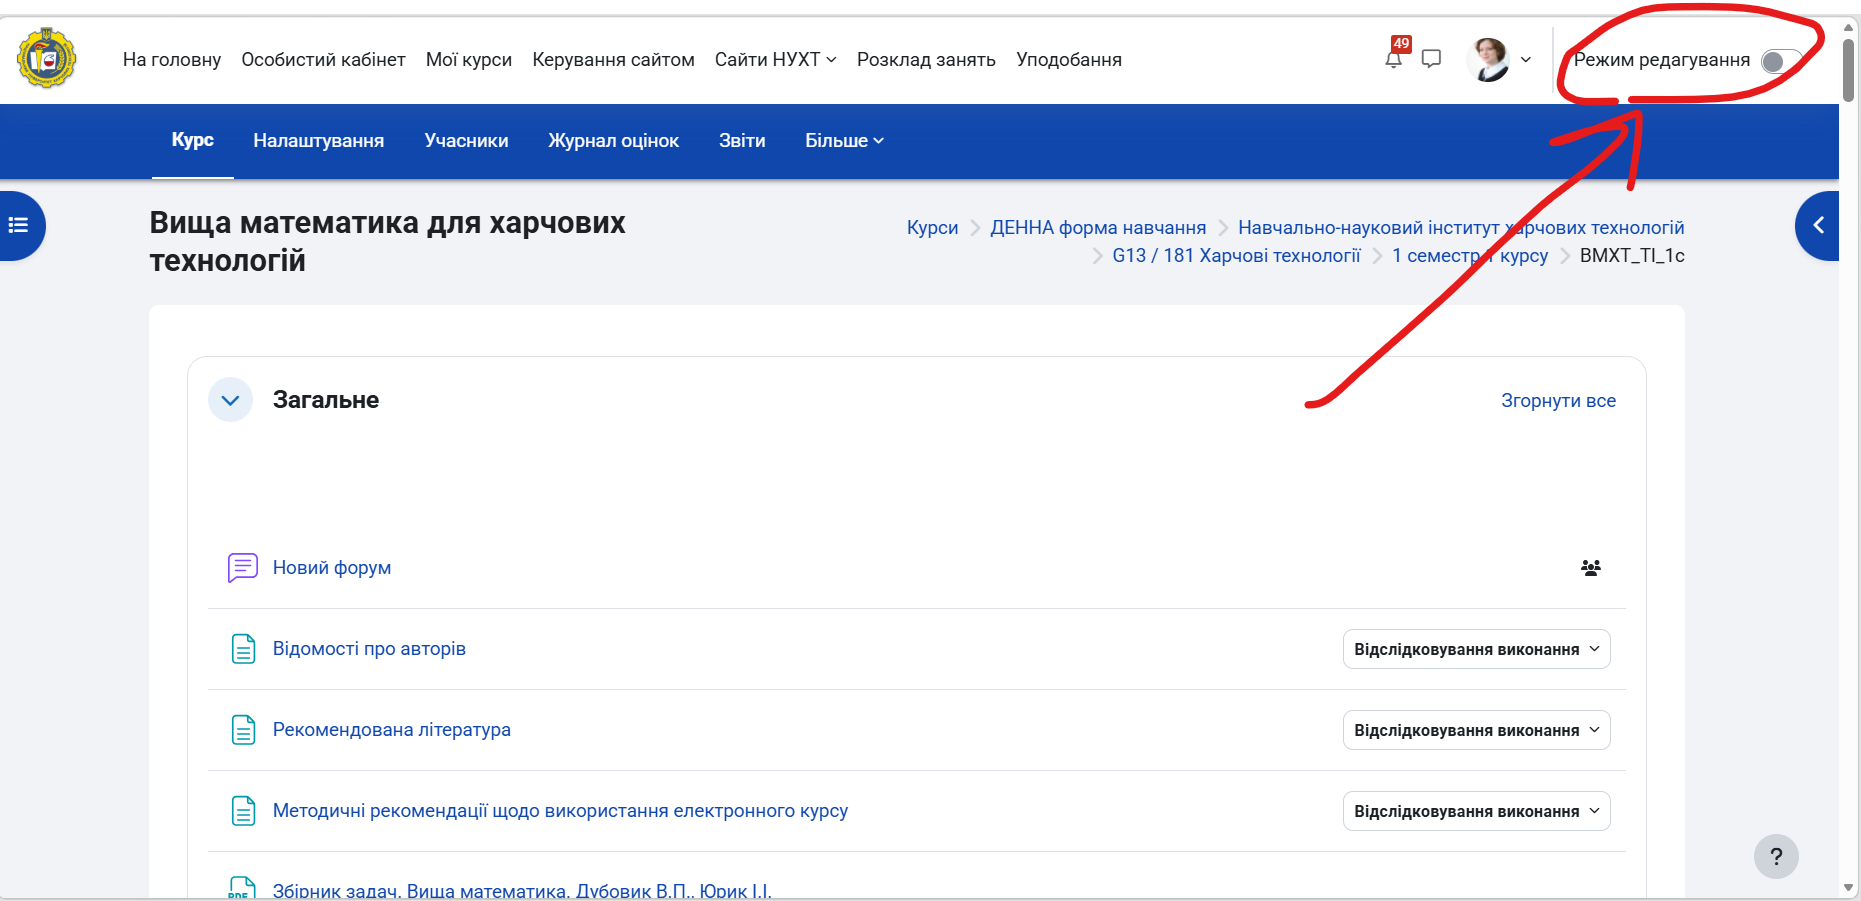Click the page vertical scrollbar thumb

pyautogui.click(x=1849, y=69)
